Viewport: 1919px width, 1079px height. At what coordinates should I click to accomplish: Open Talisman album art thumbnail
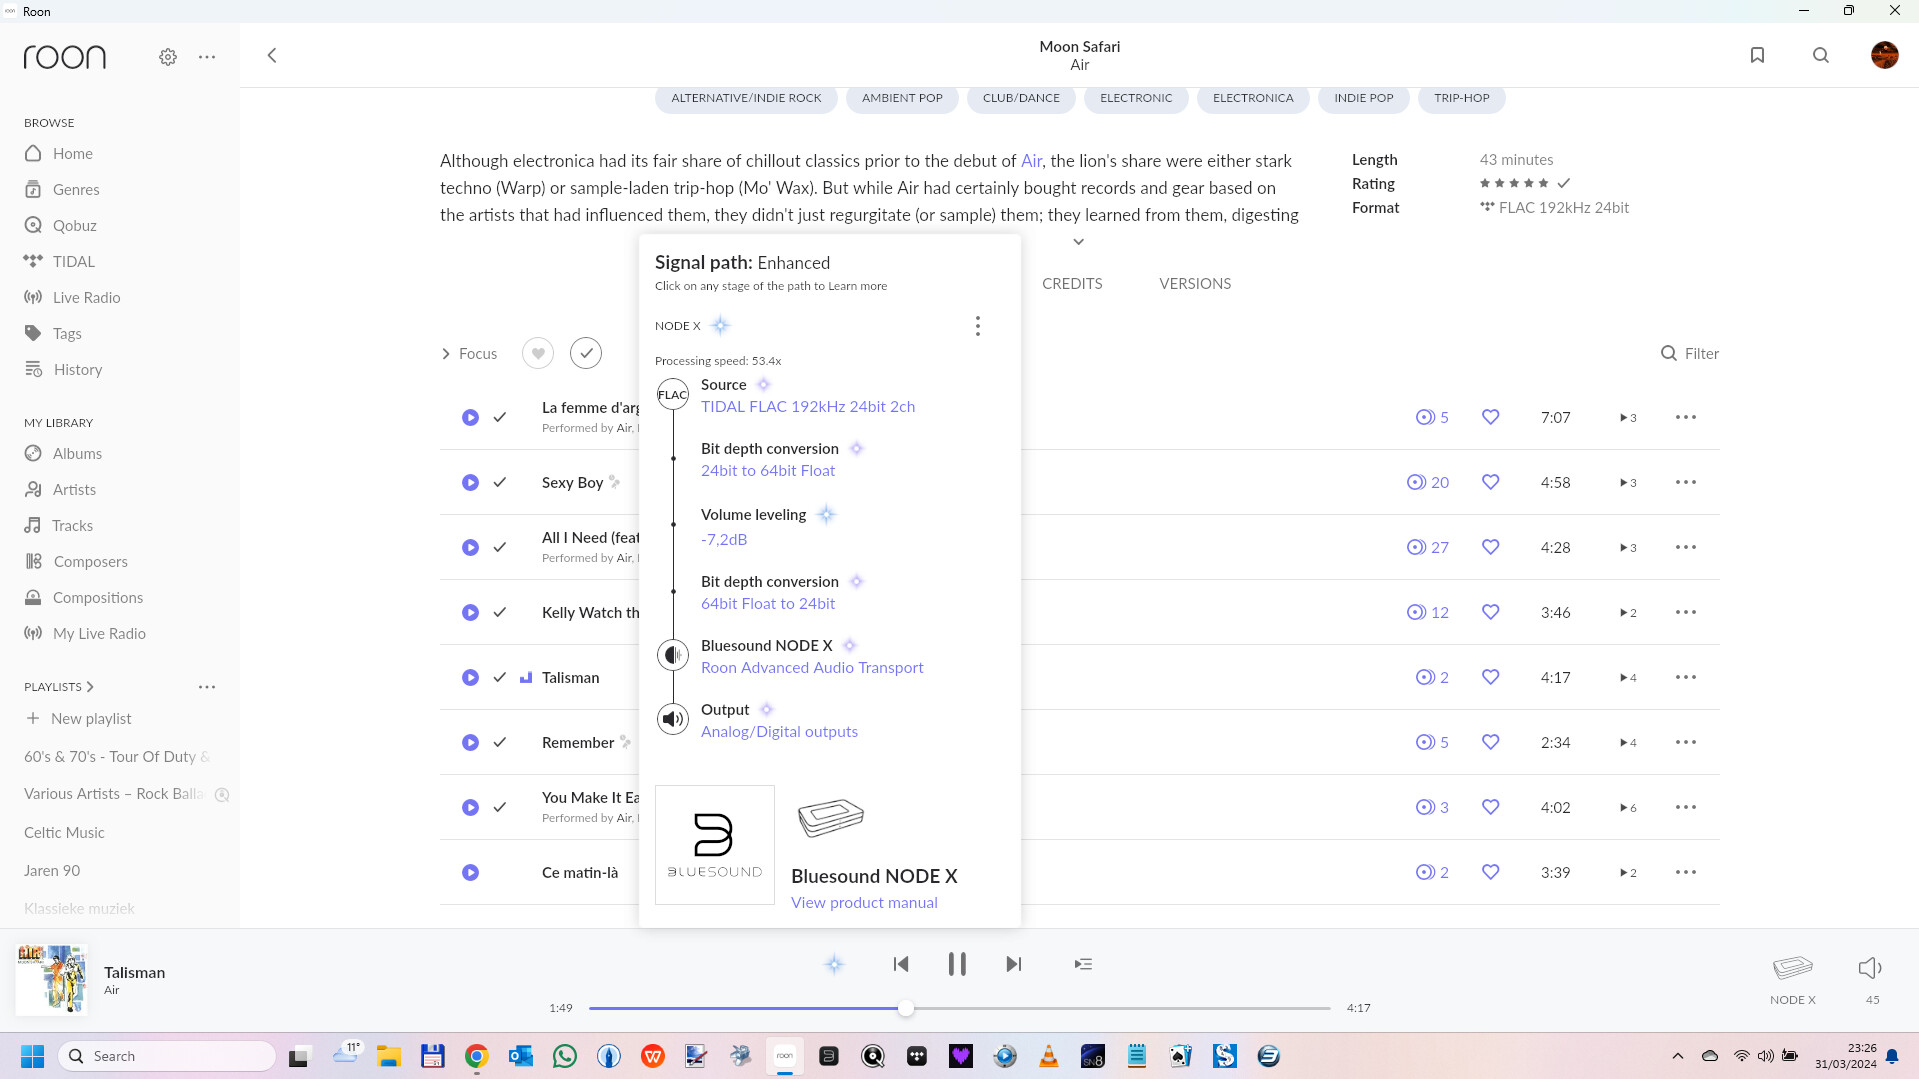coord(52,980)
